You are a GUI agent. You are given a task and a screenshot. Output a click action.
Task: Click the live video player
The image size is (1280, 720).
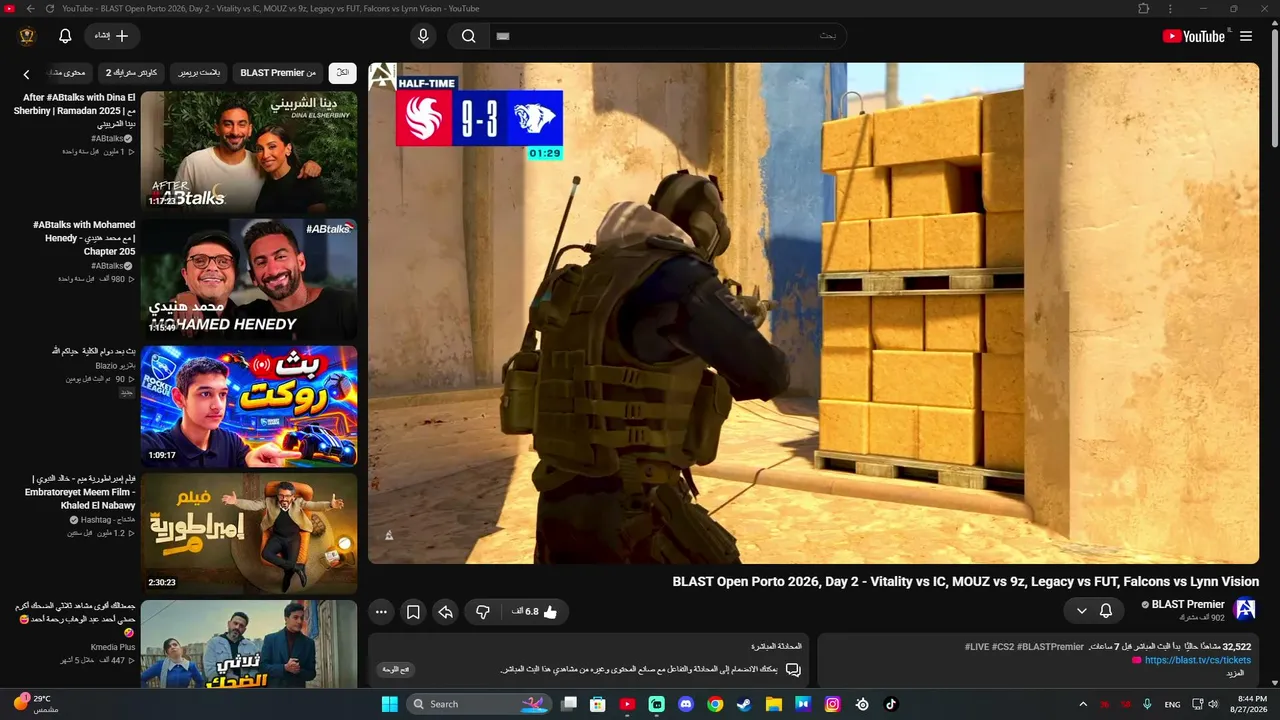tap(813, 313)
